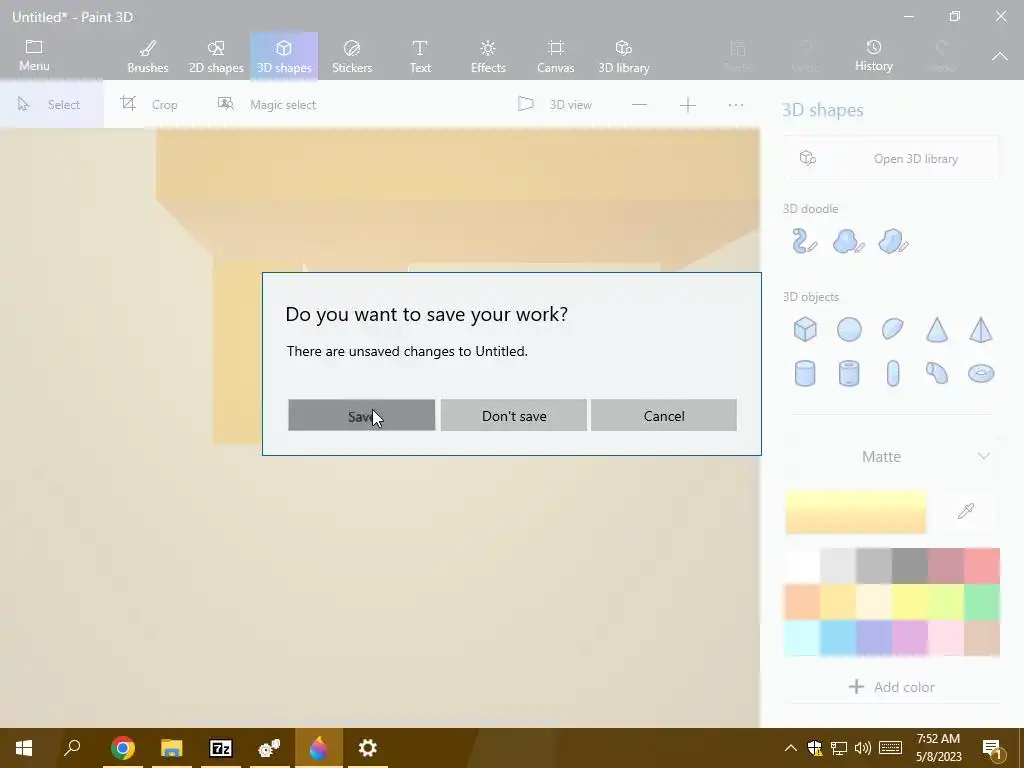The width and height of the screenshot is (1024, 768).
Task: Insert a 3D cylinder object
Action: coord(805,374)
